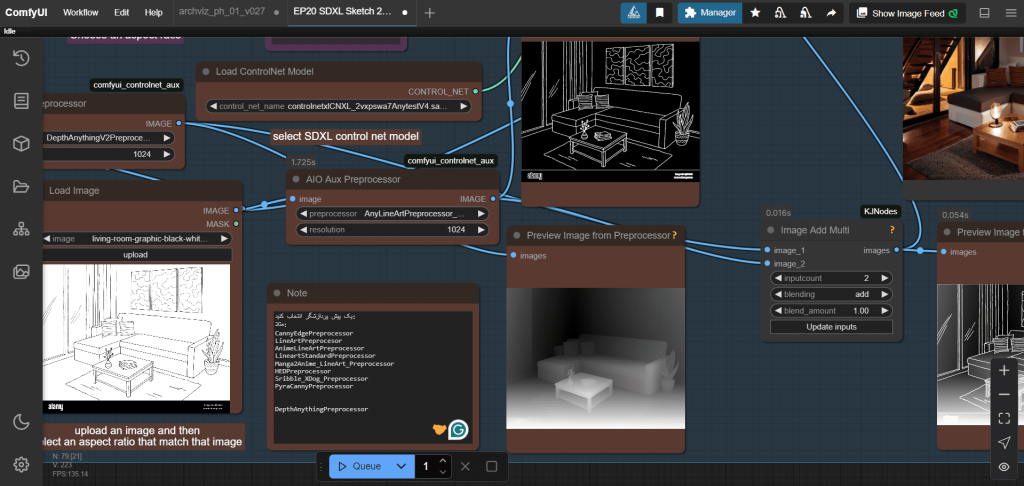The image size is (1024, 486).
Task: Open the Workflow menu
Action: pyautogui.click(x=81, y=13)
